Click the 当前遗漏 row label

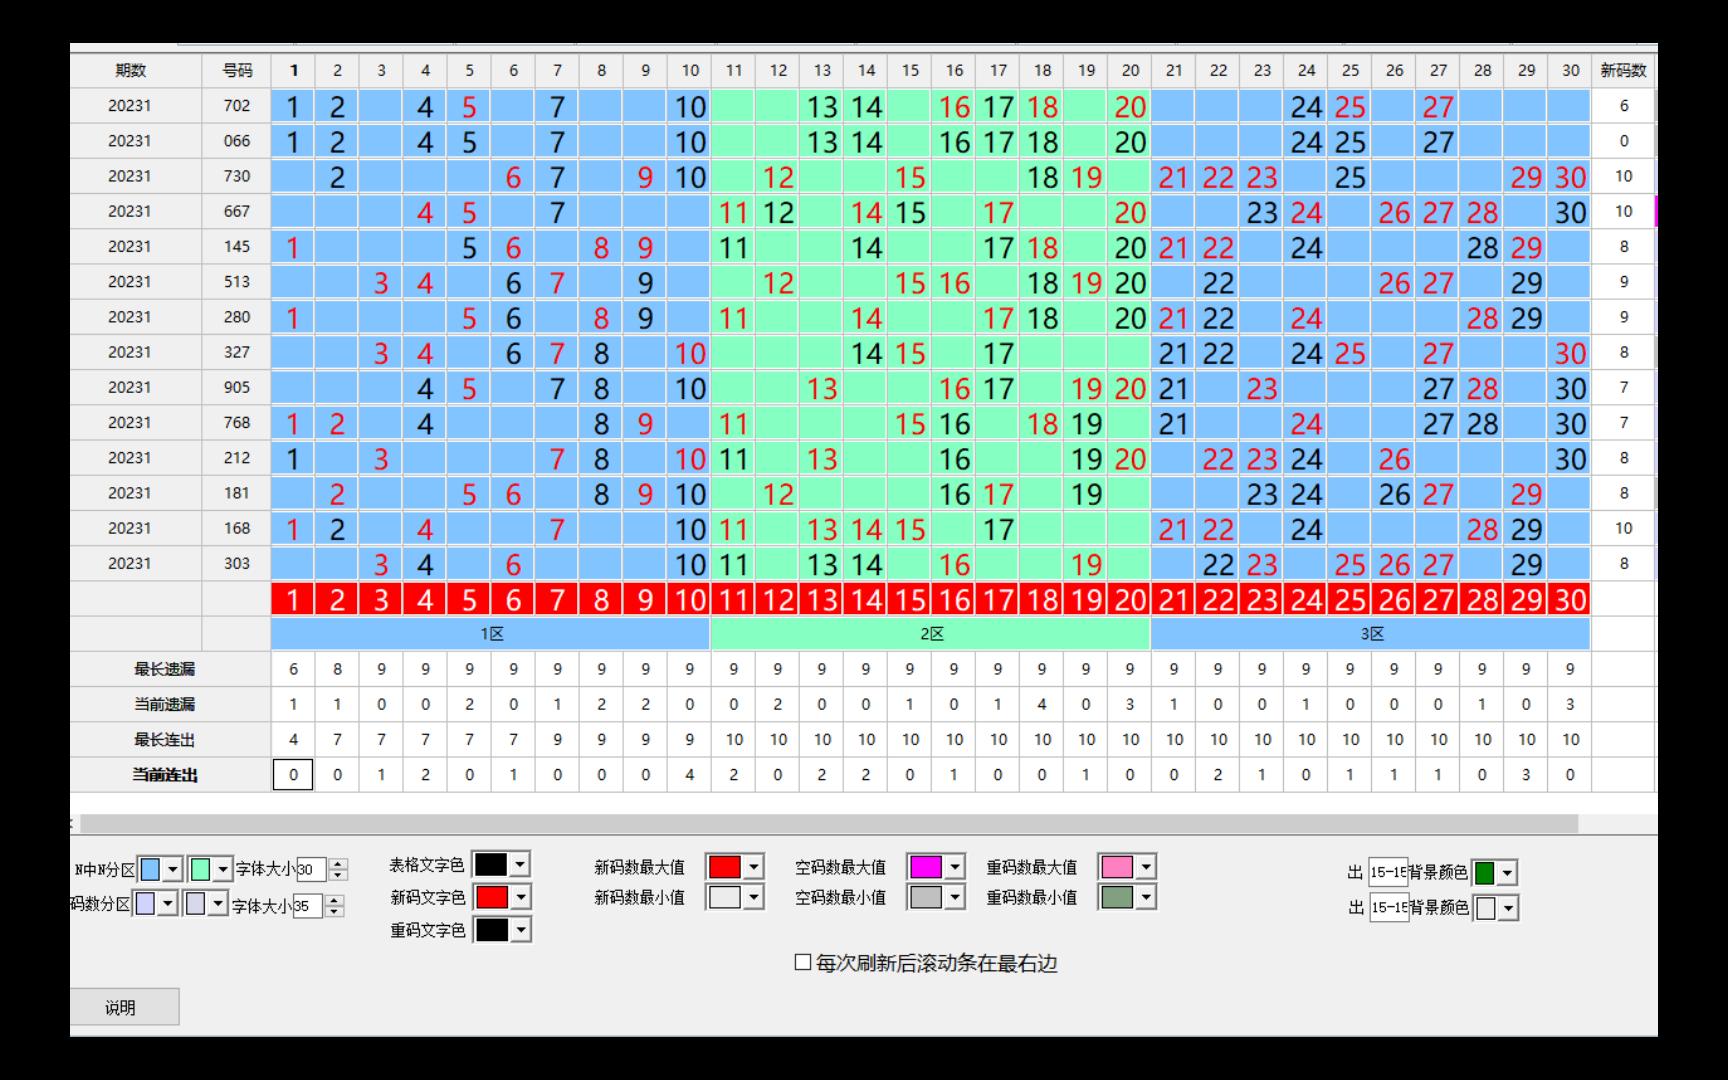(x=165, y=704)
